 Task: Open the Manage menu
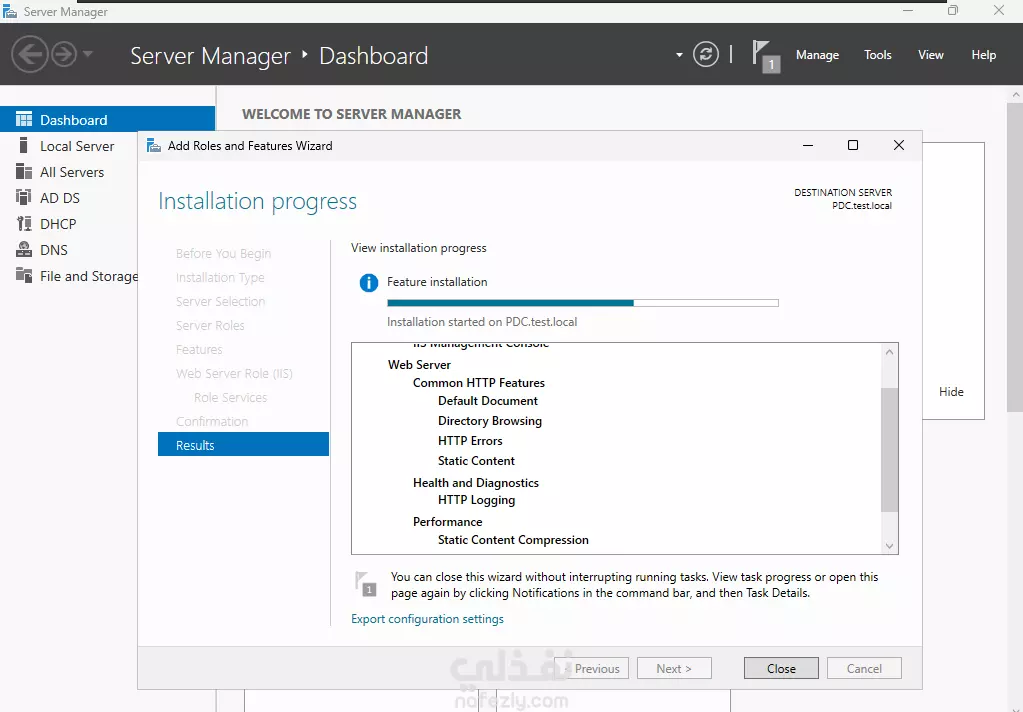817,55
